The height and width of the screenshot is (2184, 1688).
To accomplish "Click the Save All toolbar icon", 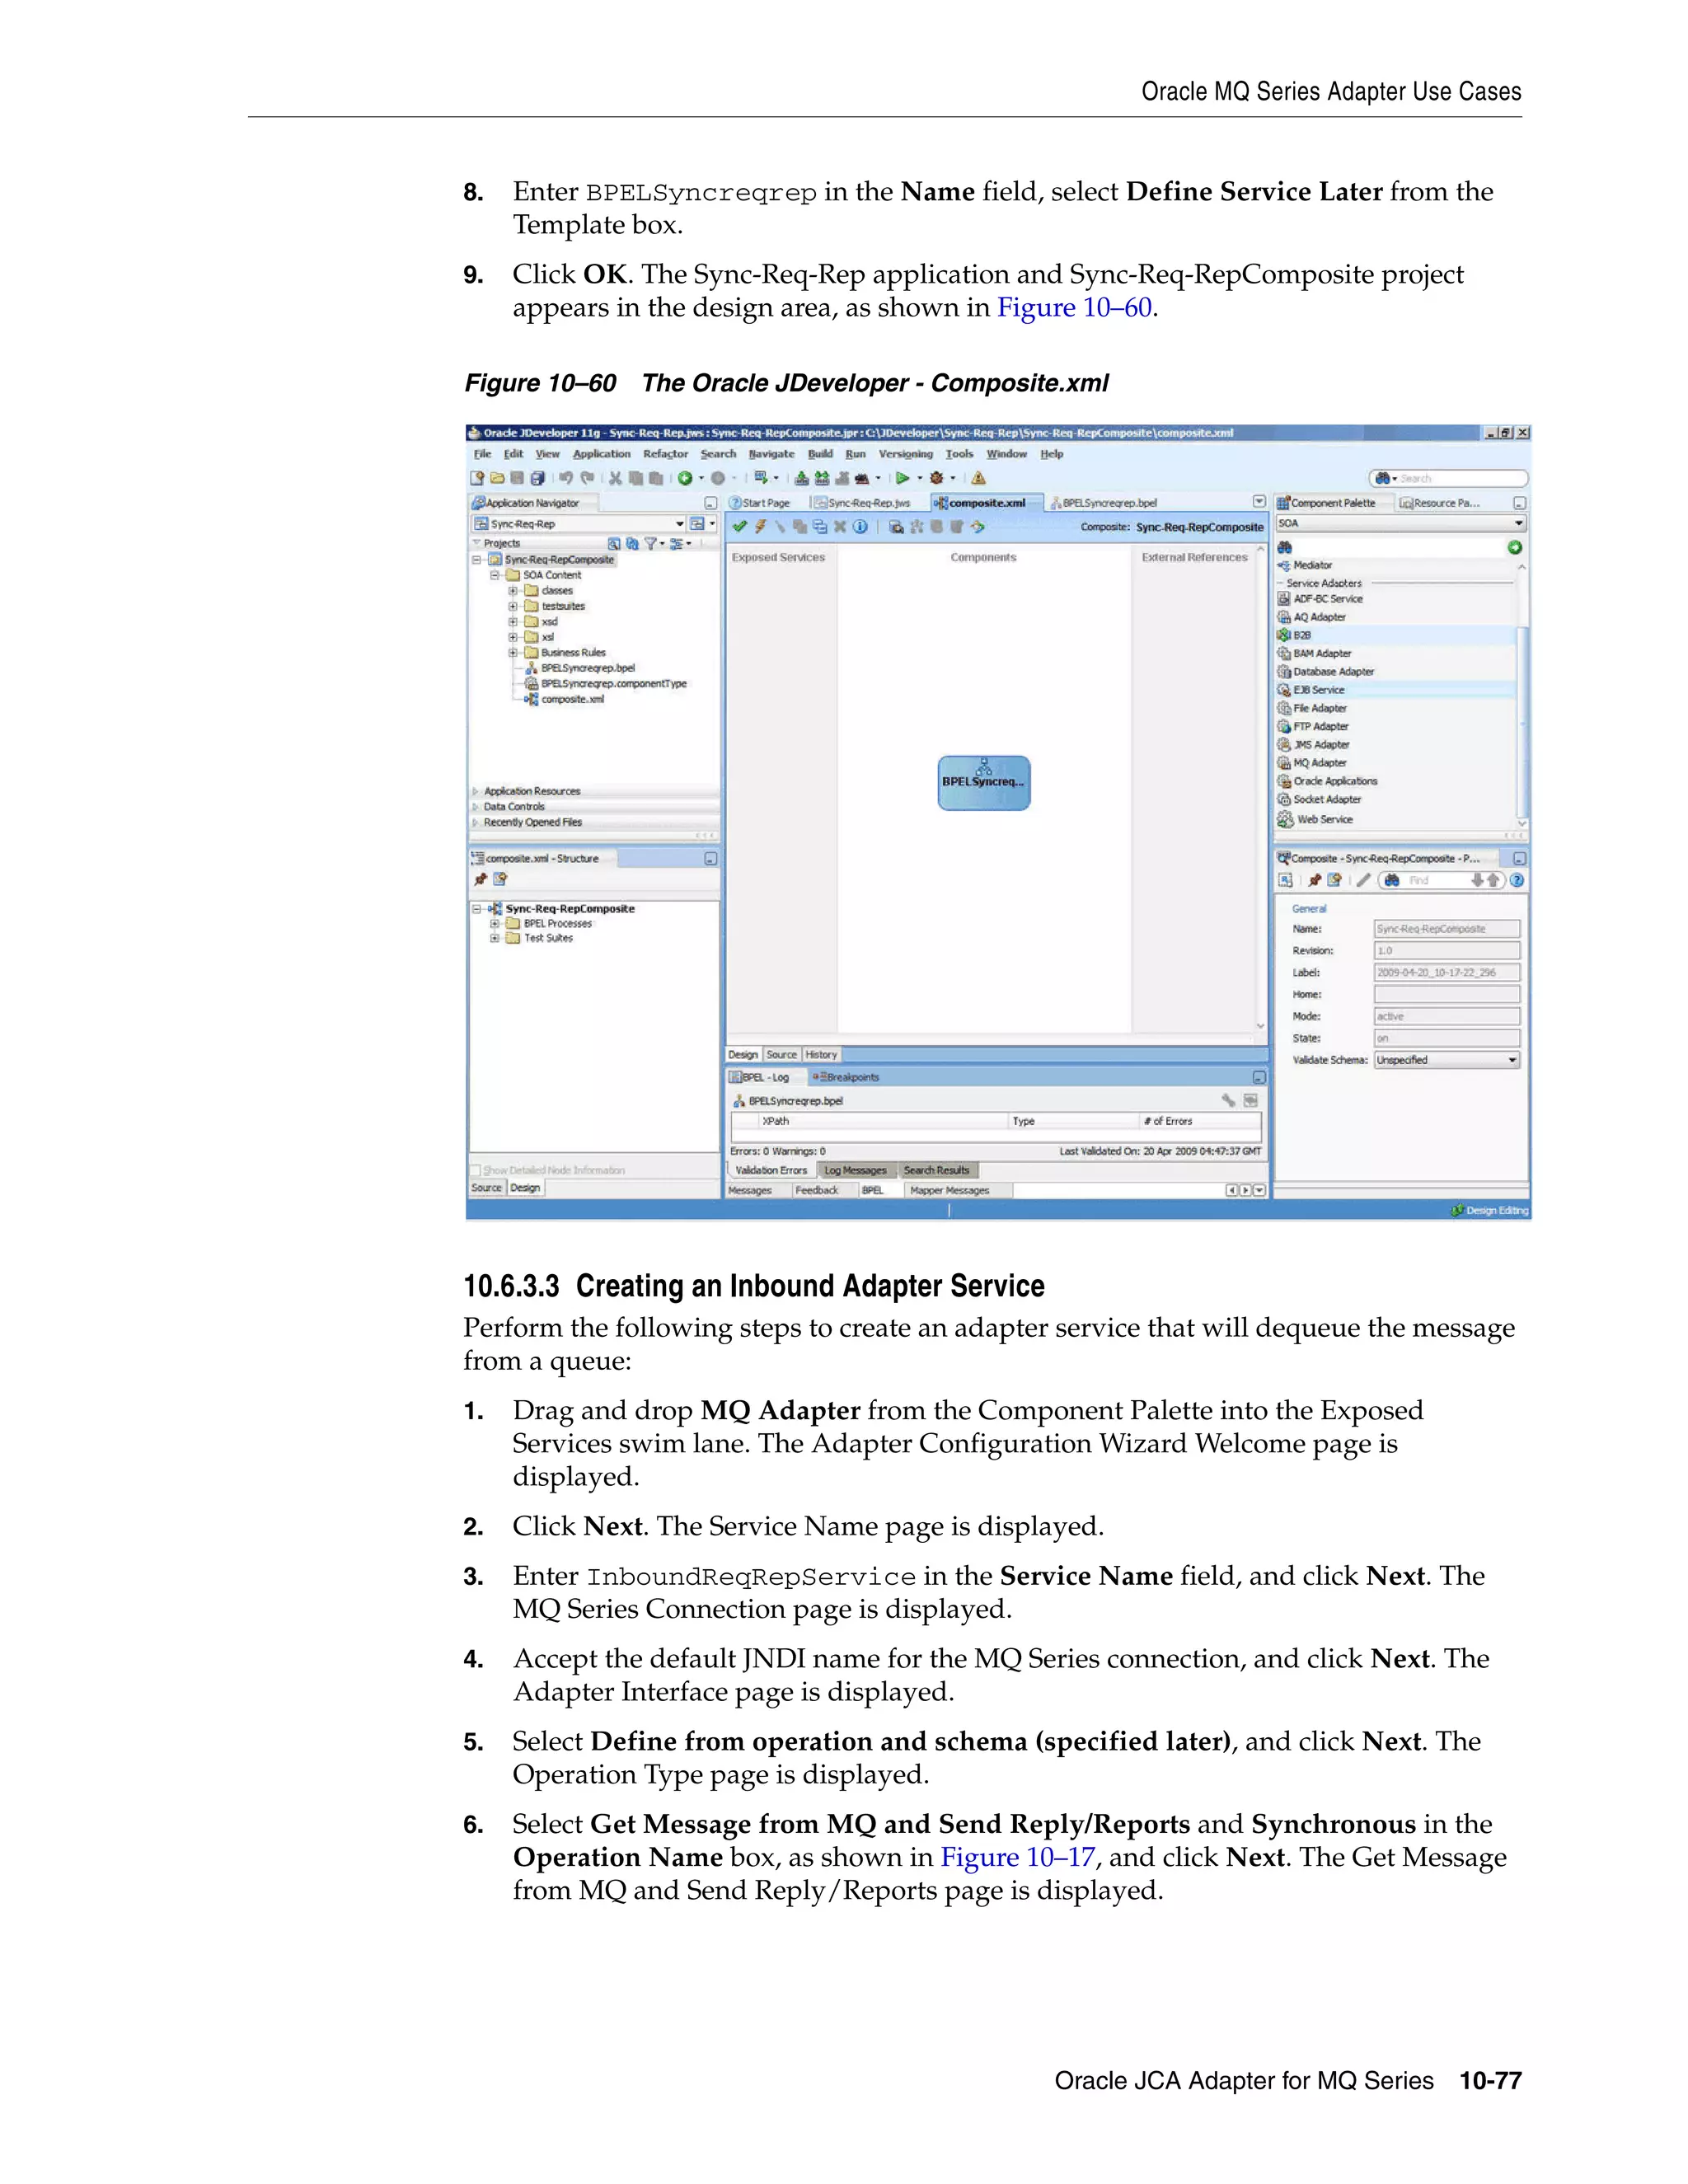I will (537, 478).
